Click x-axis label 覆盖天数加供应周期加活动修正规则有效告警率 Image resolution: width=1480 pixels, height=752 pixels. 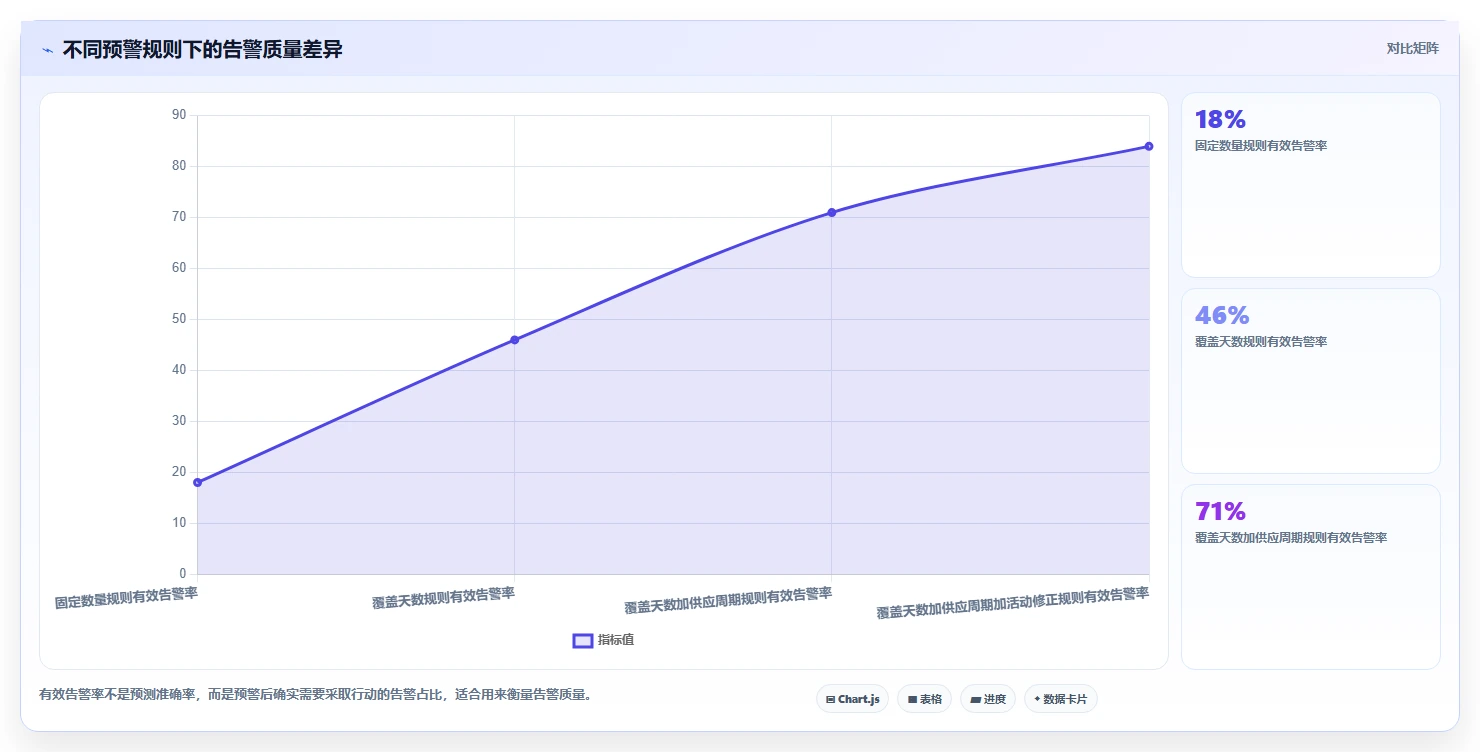pyautogui.click(x=1013, y=603)
